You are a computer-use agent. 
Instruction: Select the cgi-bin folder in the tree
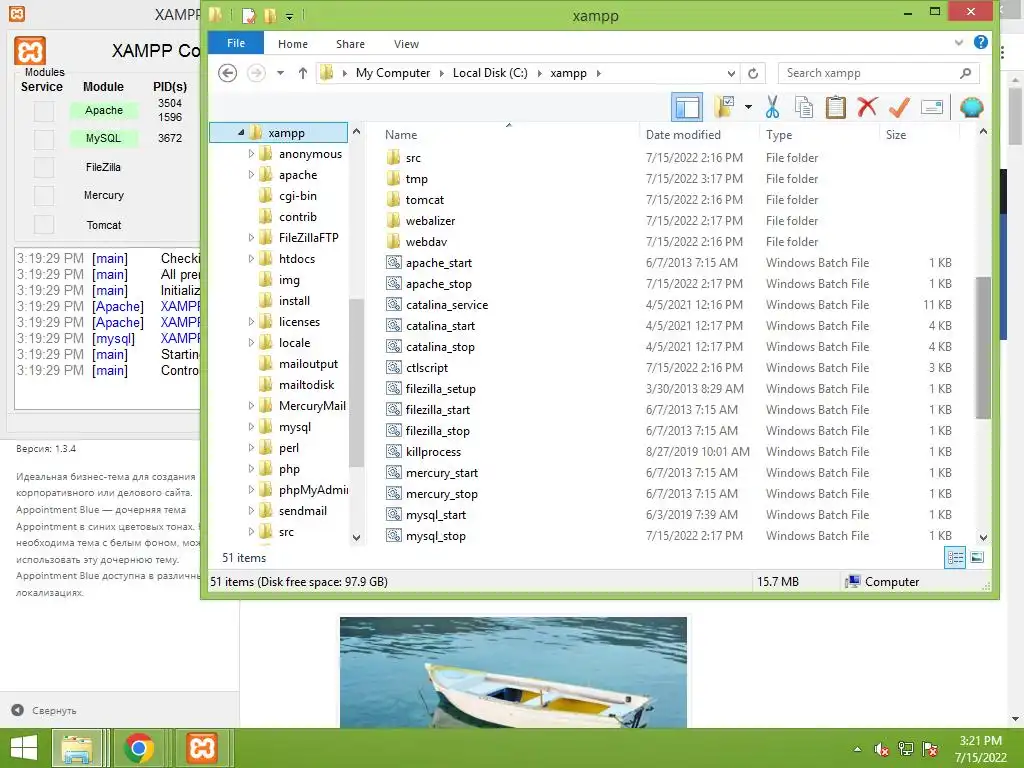288,196
